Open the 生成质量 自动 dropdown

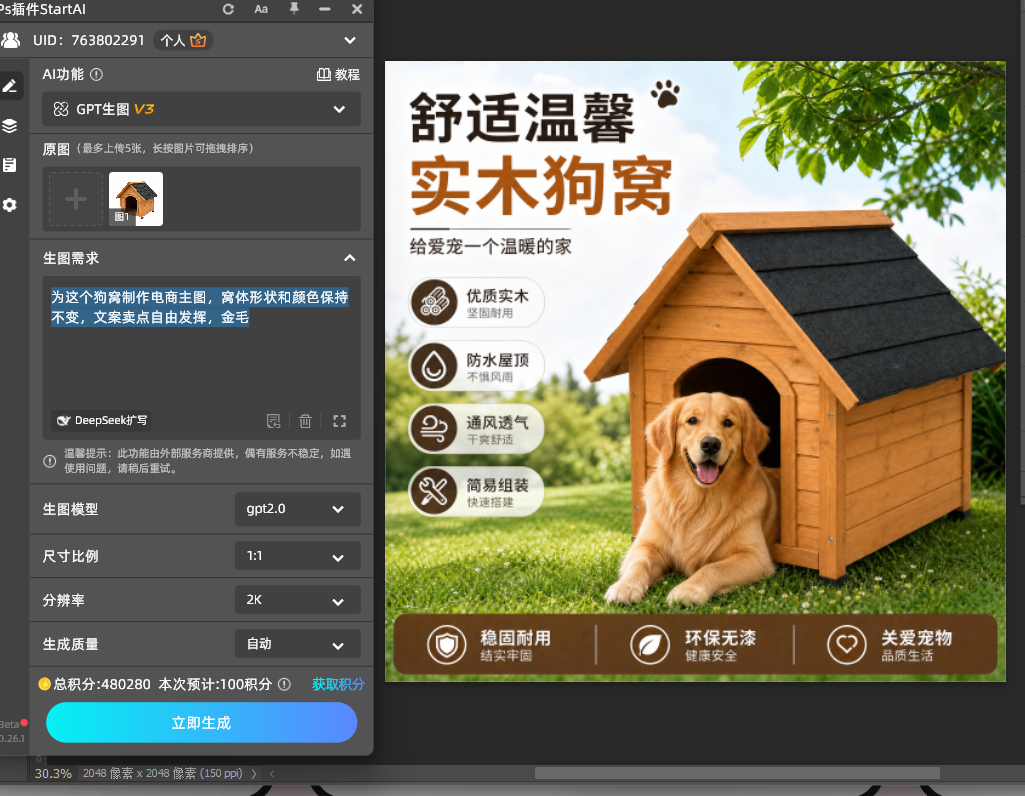click(297, 644)
